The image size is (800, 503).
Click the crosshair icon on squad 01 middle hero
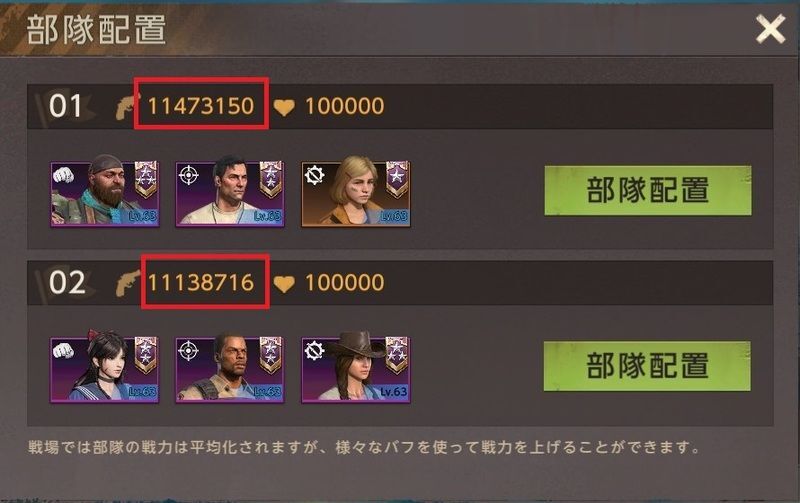click(189, 175)
